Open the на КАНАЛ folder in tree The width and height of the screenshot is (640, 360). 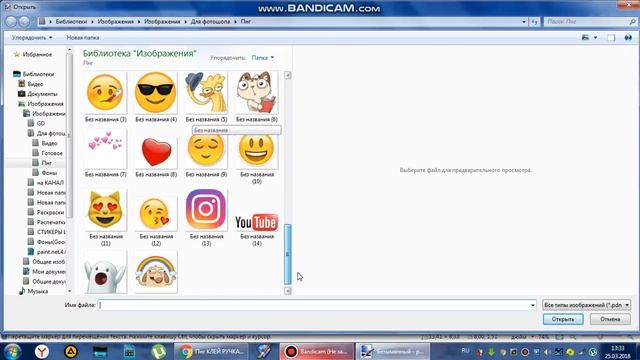[x=50, y=183]
